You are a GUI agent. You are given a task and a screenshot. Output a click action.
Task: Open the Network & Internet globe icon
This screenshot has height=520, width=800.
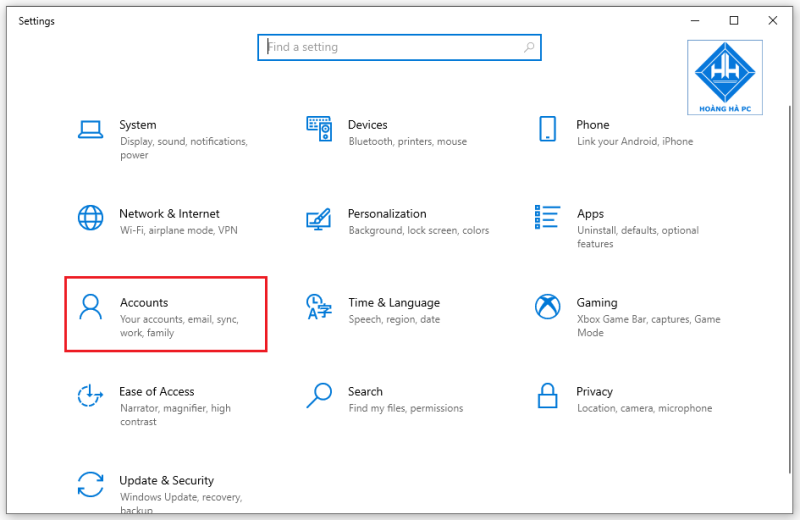(x=90, y=218)
